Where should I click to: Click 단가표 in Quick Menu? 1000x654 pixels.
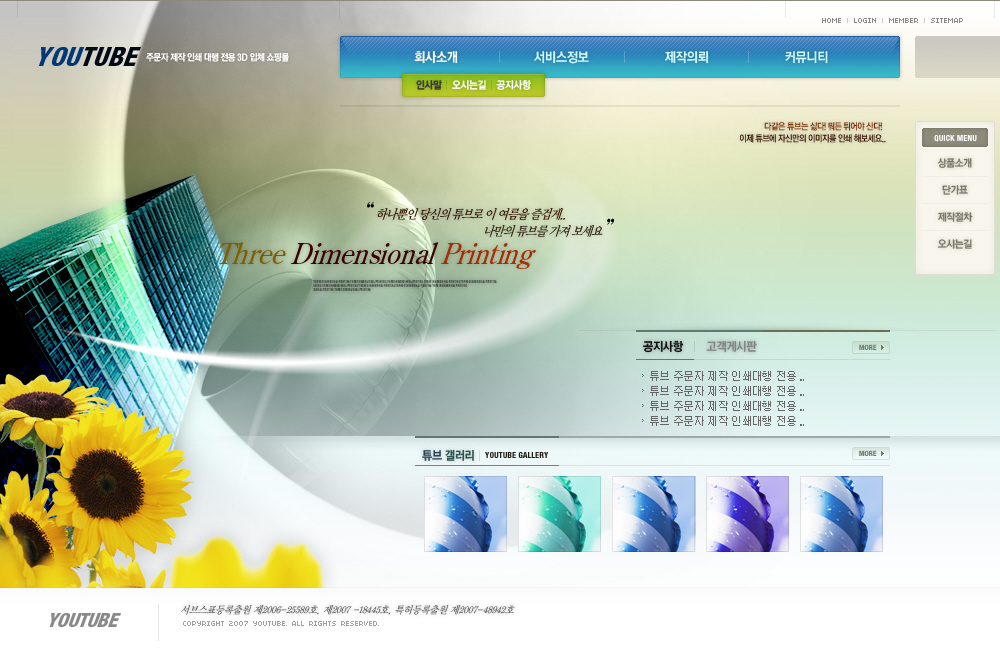pyautogui.click(x=954, y=189)
